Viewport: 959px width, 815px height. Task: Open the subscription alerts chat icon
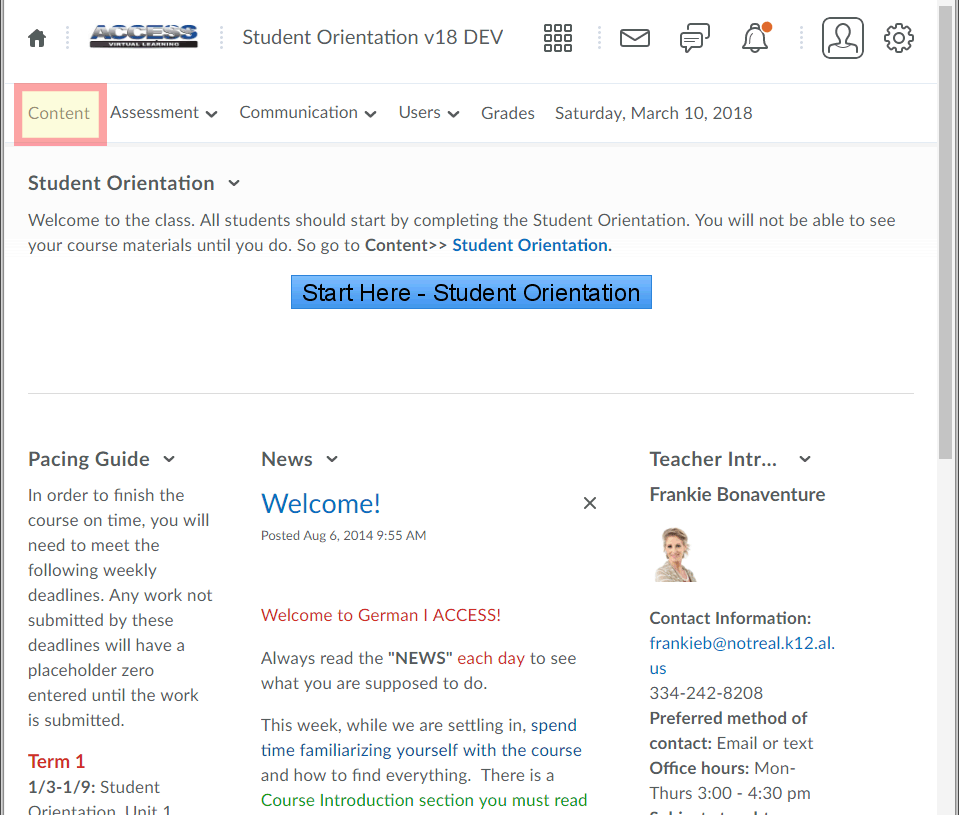[x=694, y=38]
